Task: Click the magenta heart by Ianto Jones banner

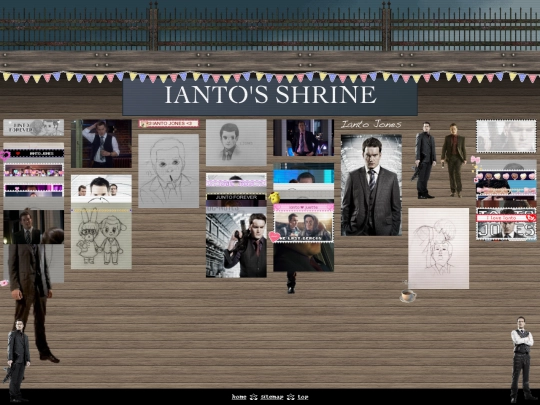Action: click(4, 156)
